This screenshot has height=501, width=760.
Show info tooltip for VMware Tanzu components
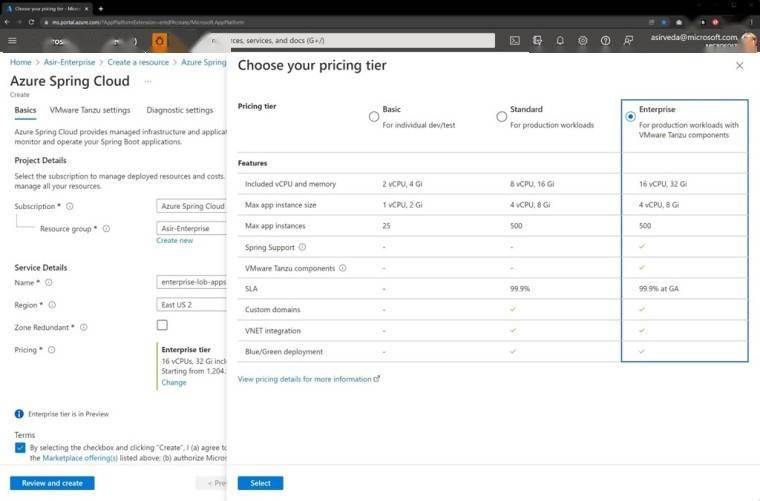point(343,268)
